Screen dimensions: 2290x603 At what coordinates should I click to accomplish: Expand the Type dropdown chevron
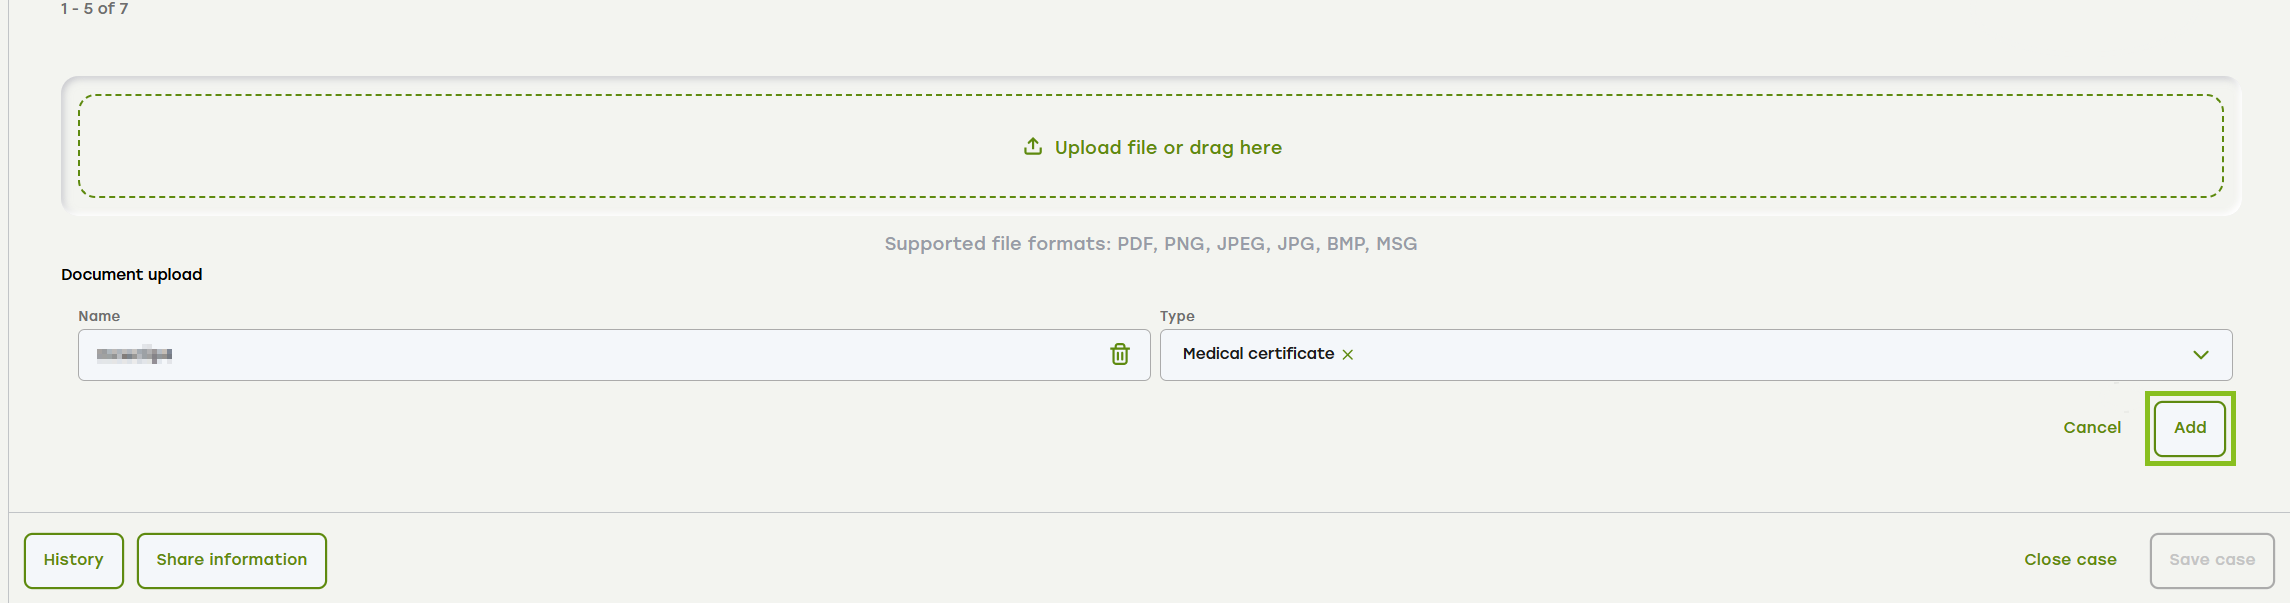2201,355
